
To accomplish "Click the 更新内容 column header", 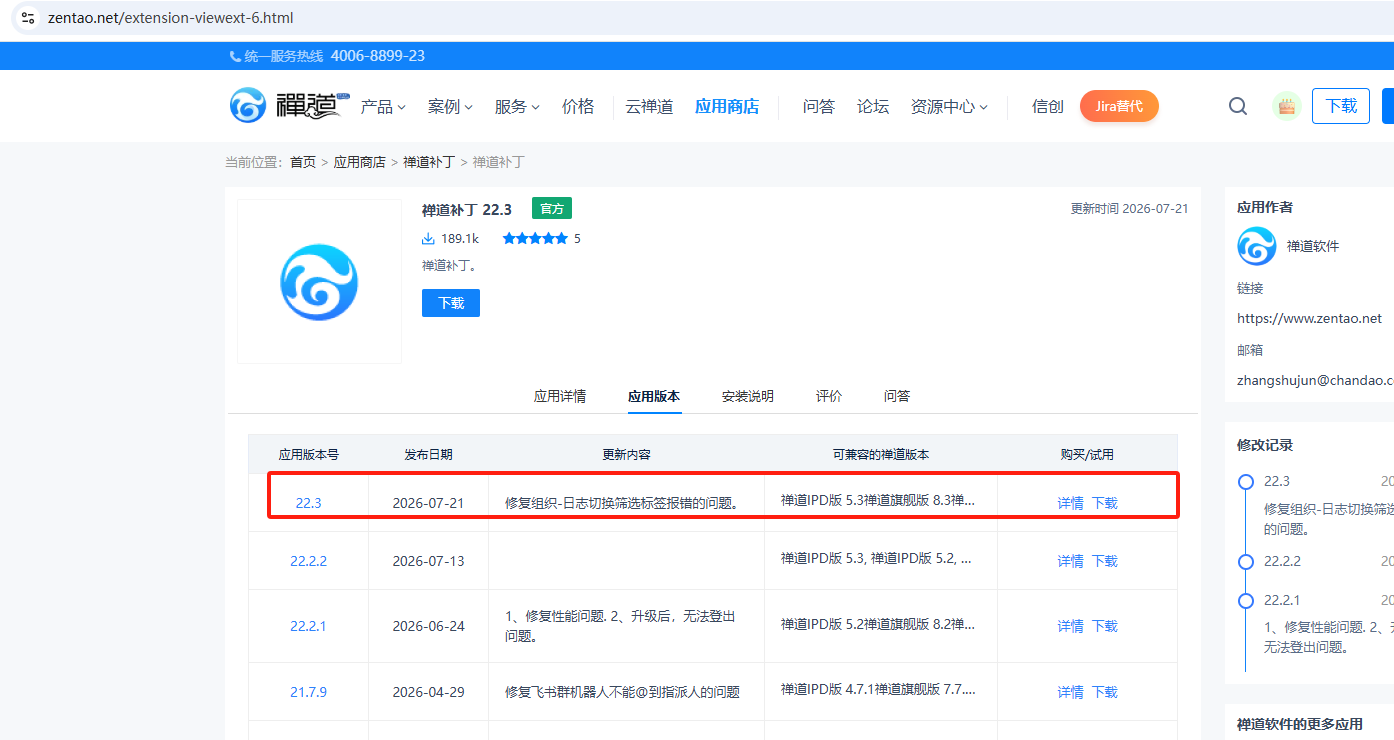I will 626,454.
